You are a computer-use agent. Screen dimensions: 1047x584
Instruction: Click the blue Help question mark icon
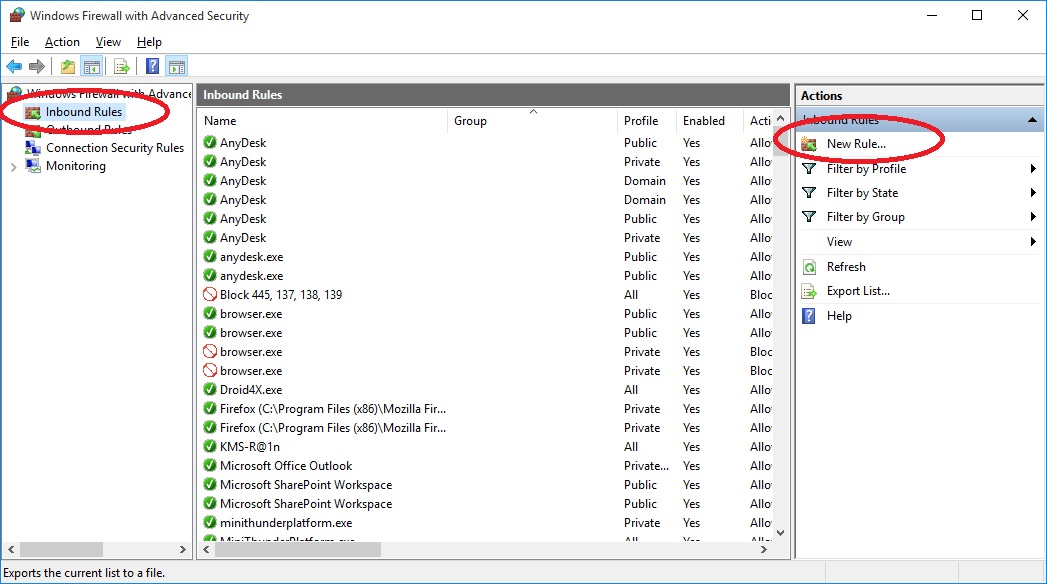(152, 67)
